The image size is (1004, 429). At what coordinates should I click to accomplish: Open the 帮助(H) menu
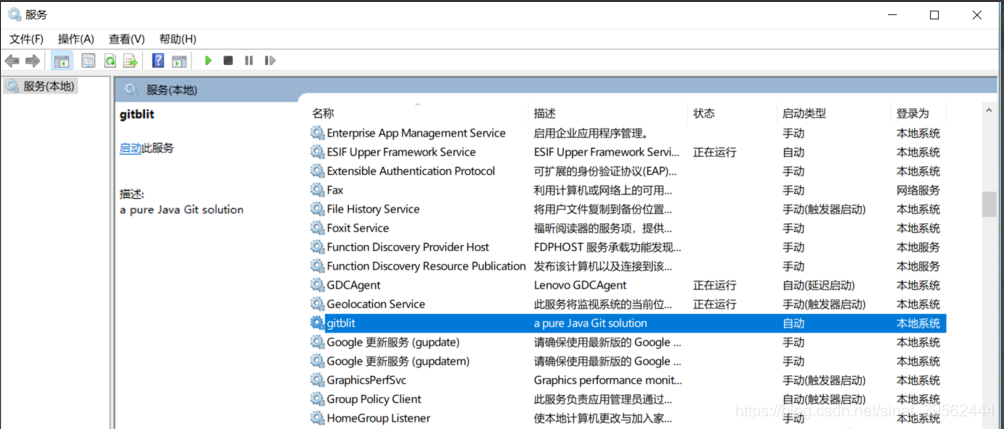click(x=177, y=39)
